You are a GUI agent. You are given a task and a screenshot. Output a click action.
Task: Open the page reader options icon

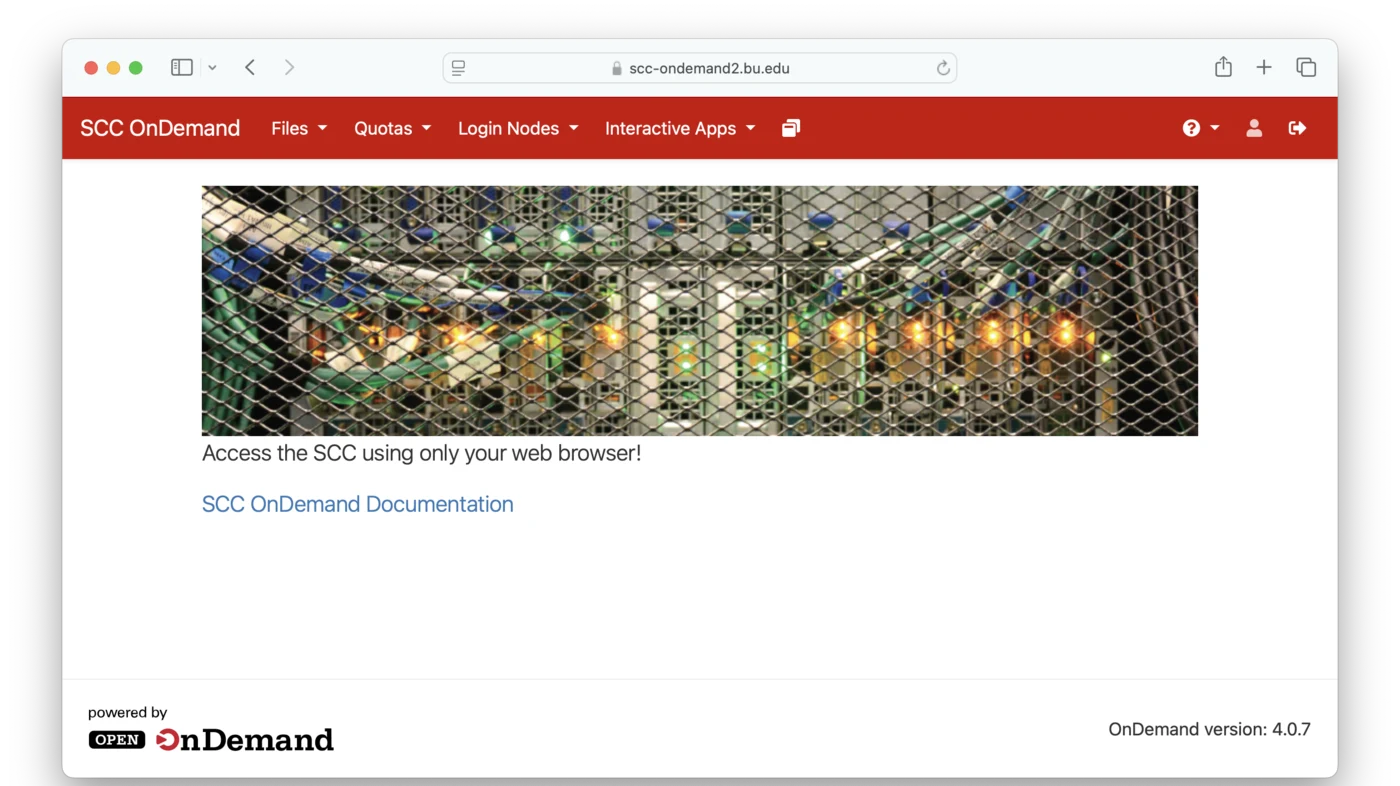tap(459, 68)
